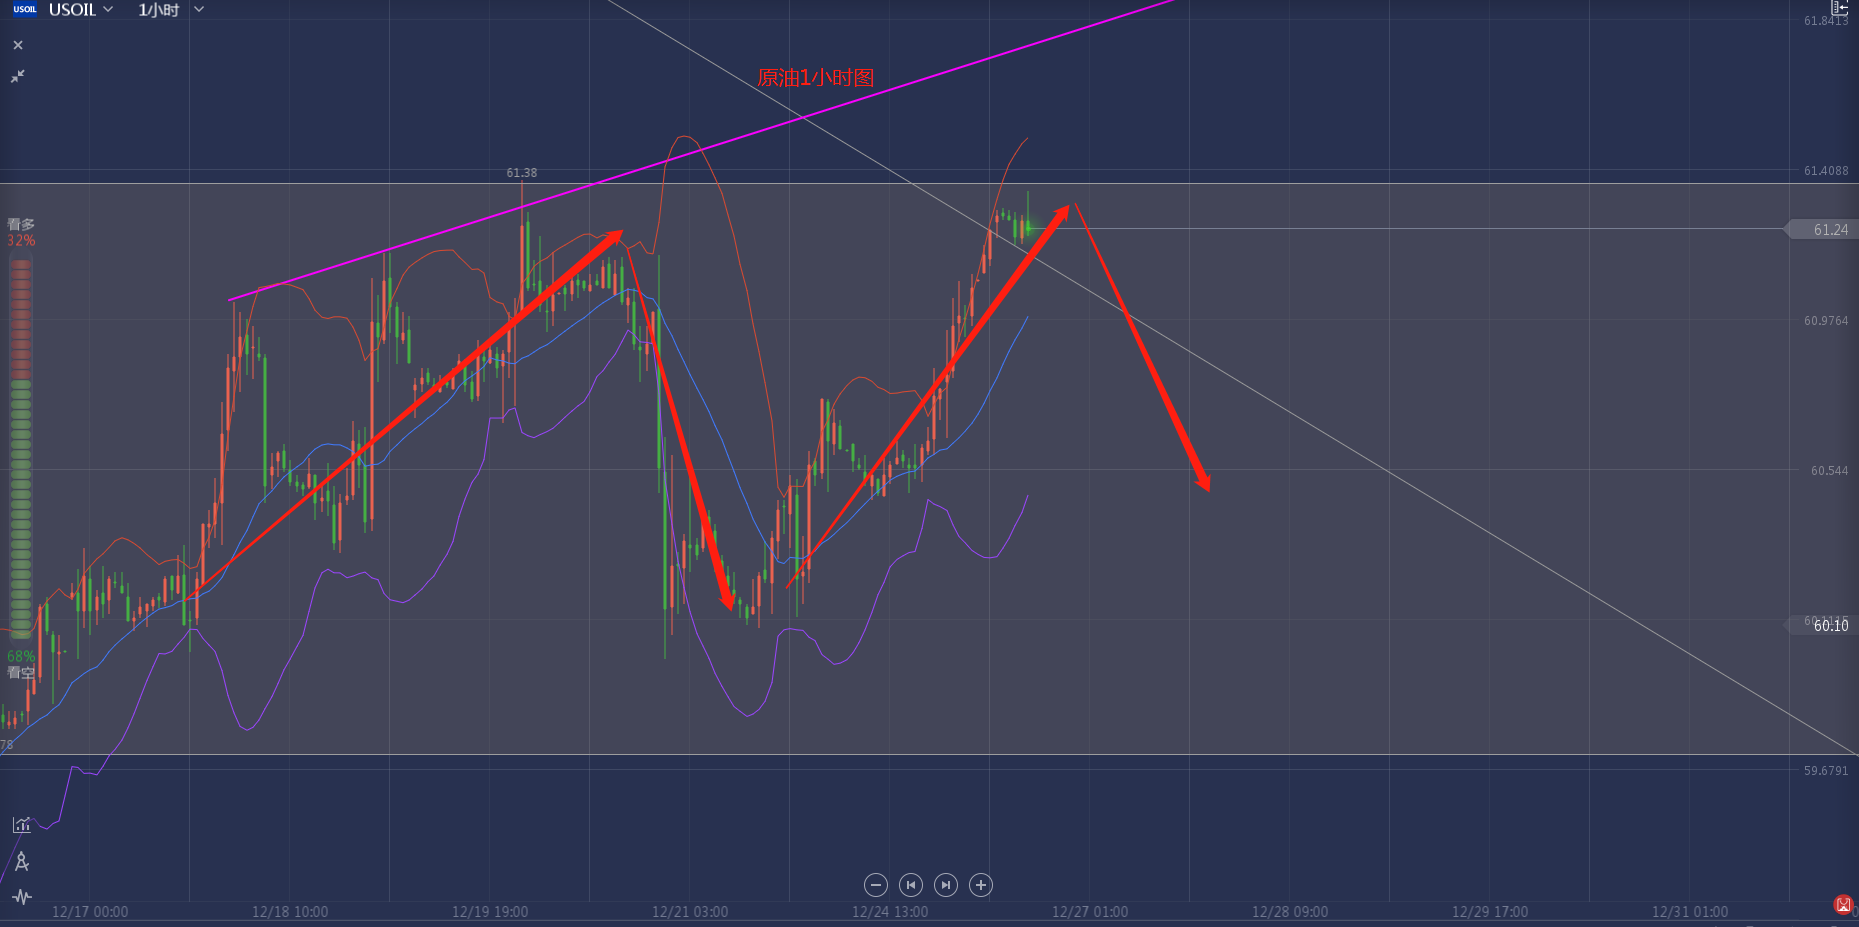The width and height of the screenshot is (1859, 927).
Task: Select the compass drawing tools icon
Action: pos(22,861)
